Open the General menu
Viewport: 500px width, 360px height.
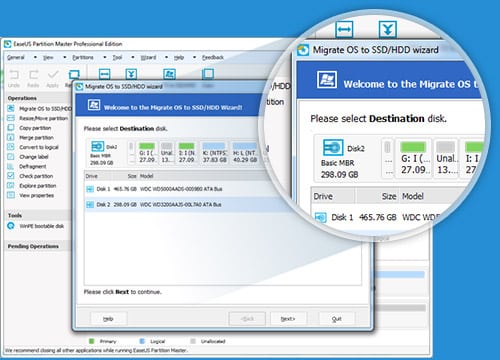tap(16, 57)
